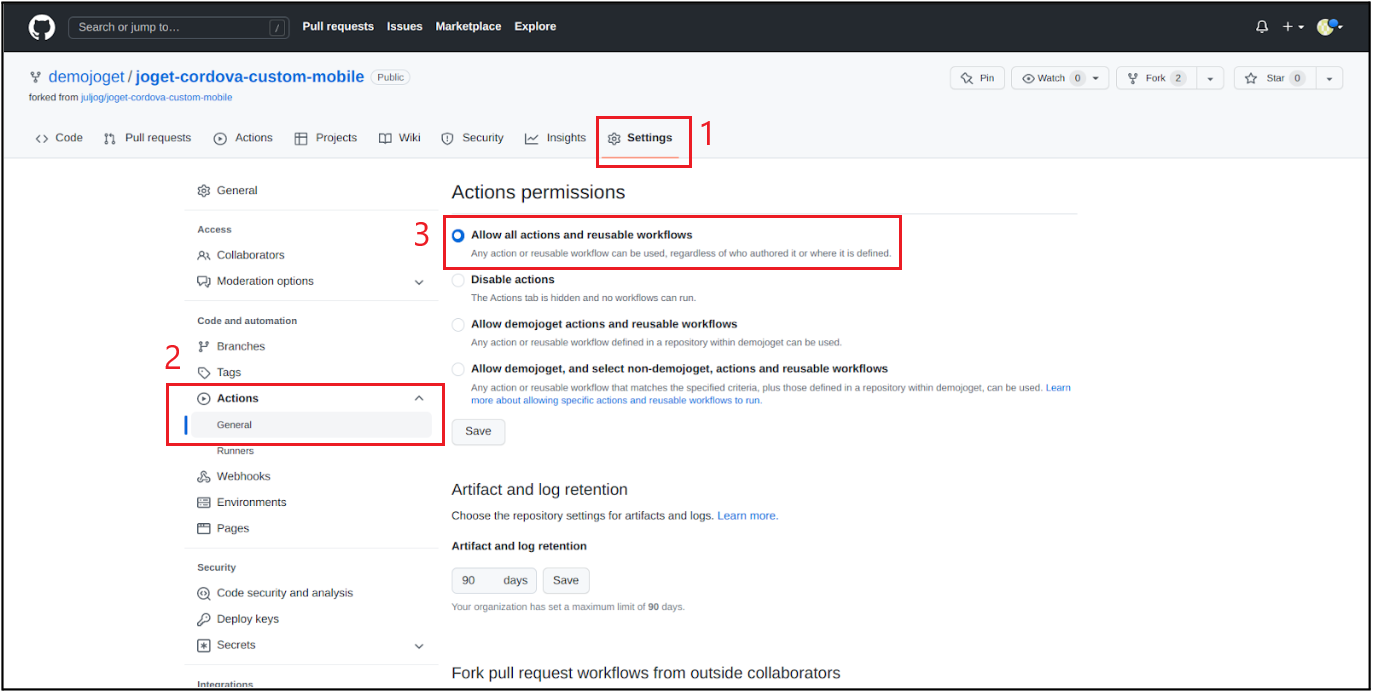Open General settings at top of sidebar

coord(228,190)
